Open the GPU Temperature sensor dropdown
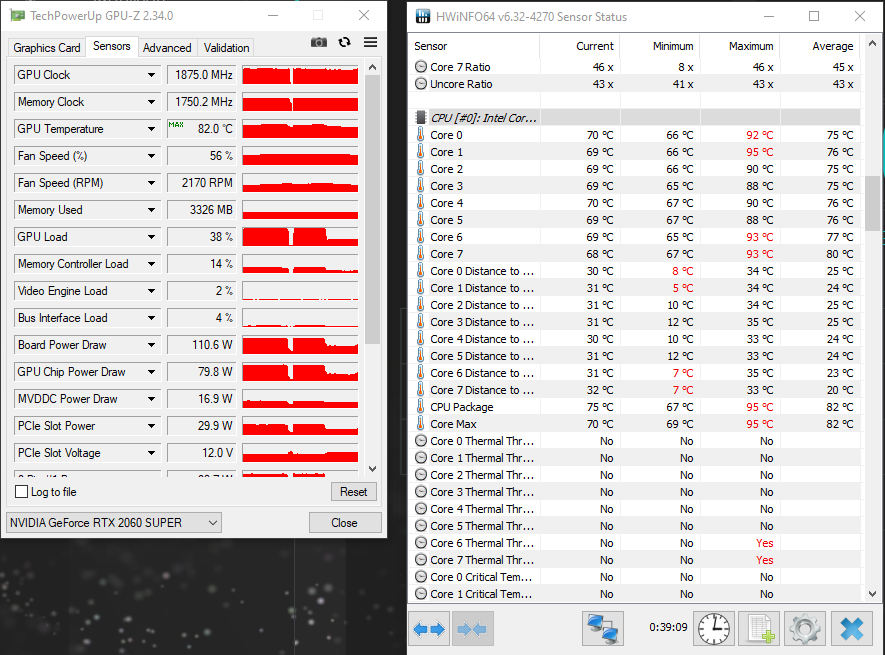 [151, 129]
